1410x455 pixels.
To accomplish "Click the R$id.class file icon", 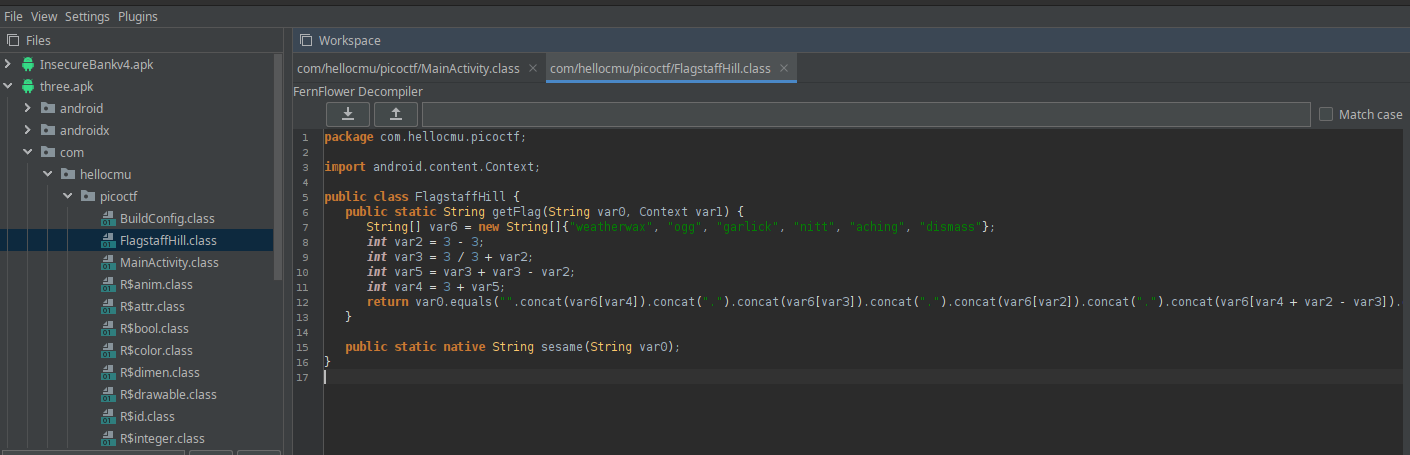I will [108, 416].
